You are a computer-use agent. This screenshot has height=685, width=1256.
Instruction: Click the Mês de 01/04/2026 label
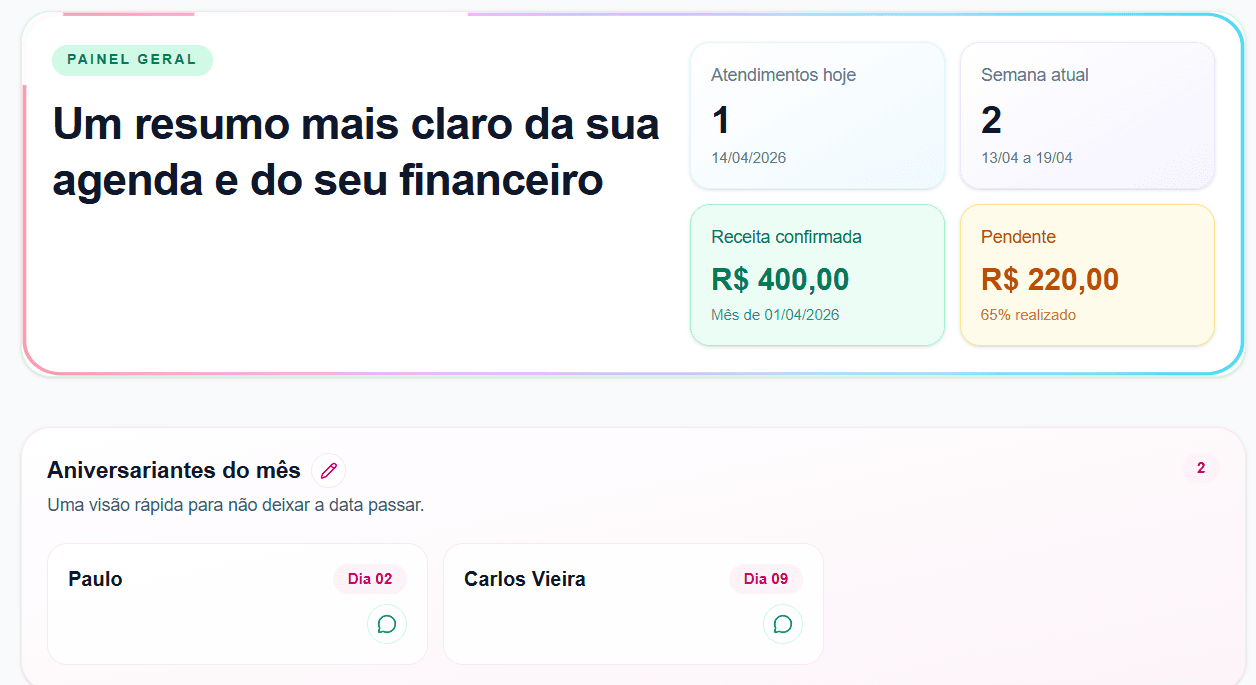775,314
